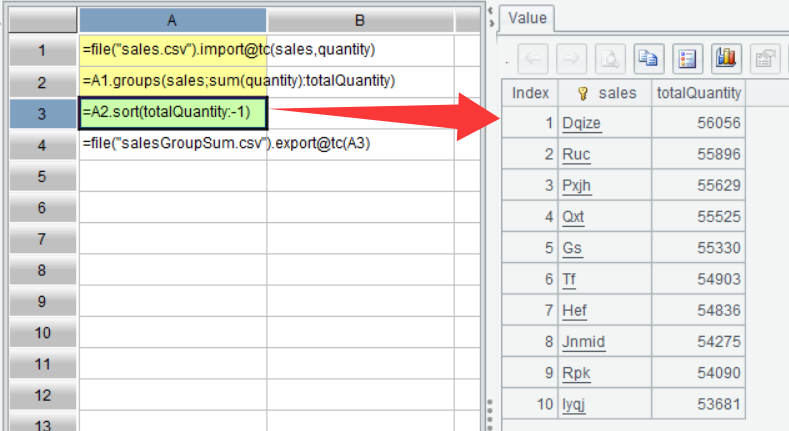Click the Index column header
The width and height of the screenshot is (789, 431).
(x=530, y=93)
